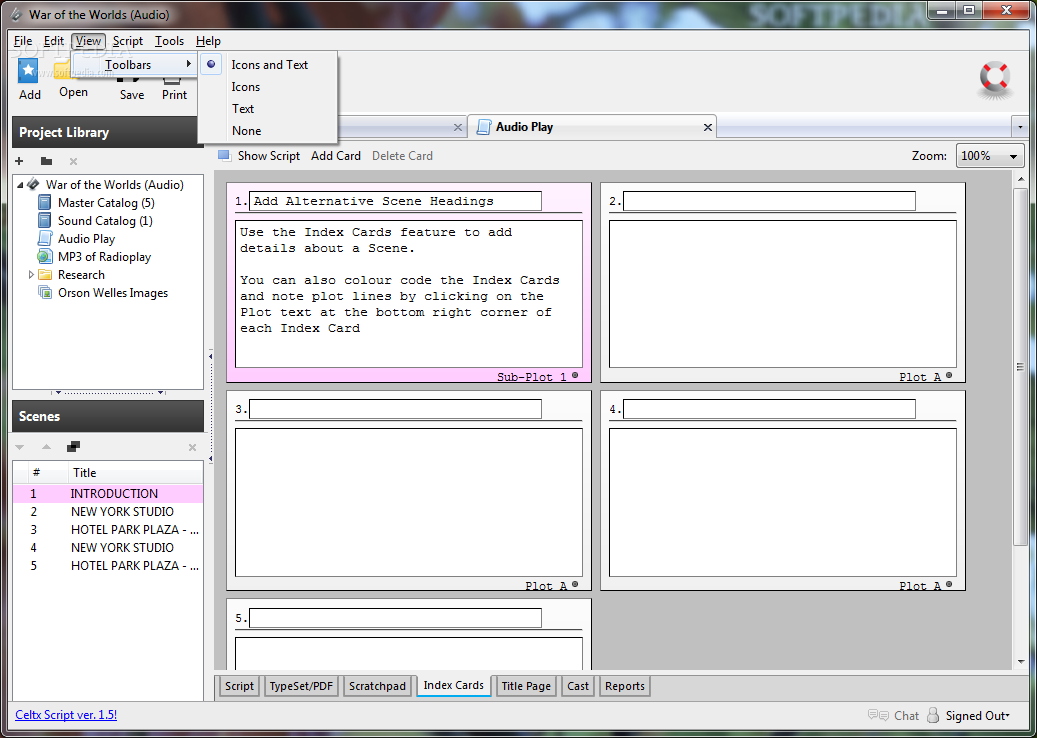Add folder in Project Library toolbar
Image resolution: width=1037 pixels, height=738 pixels.
coord(46,161)
